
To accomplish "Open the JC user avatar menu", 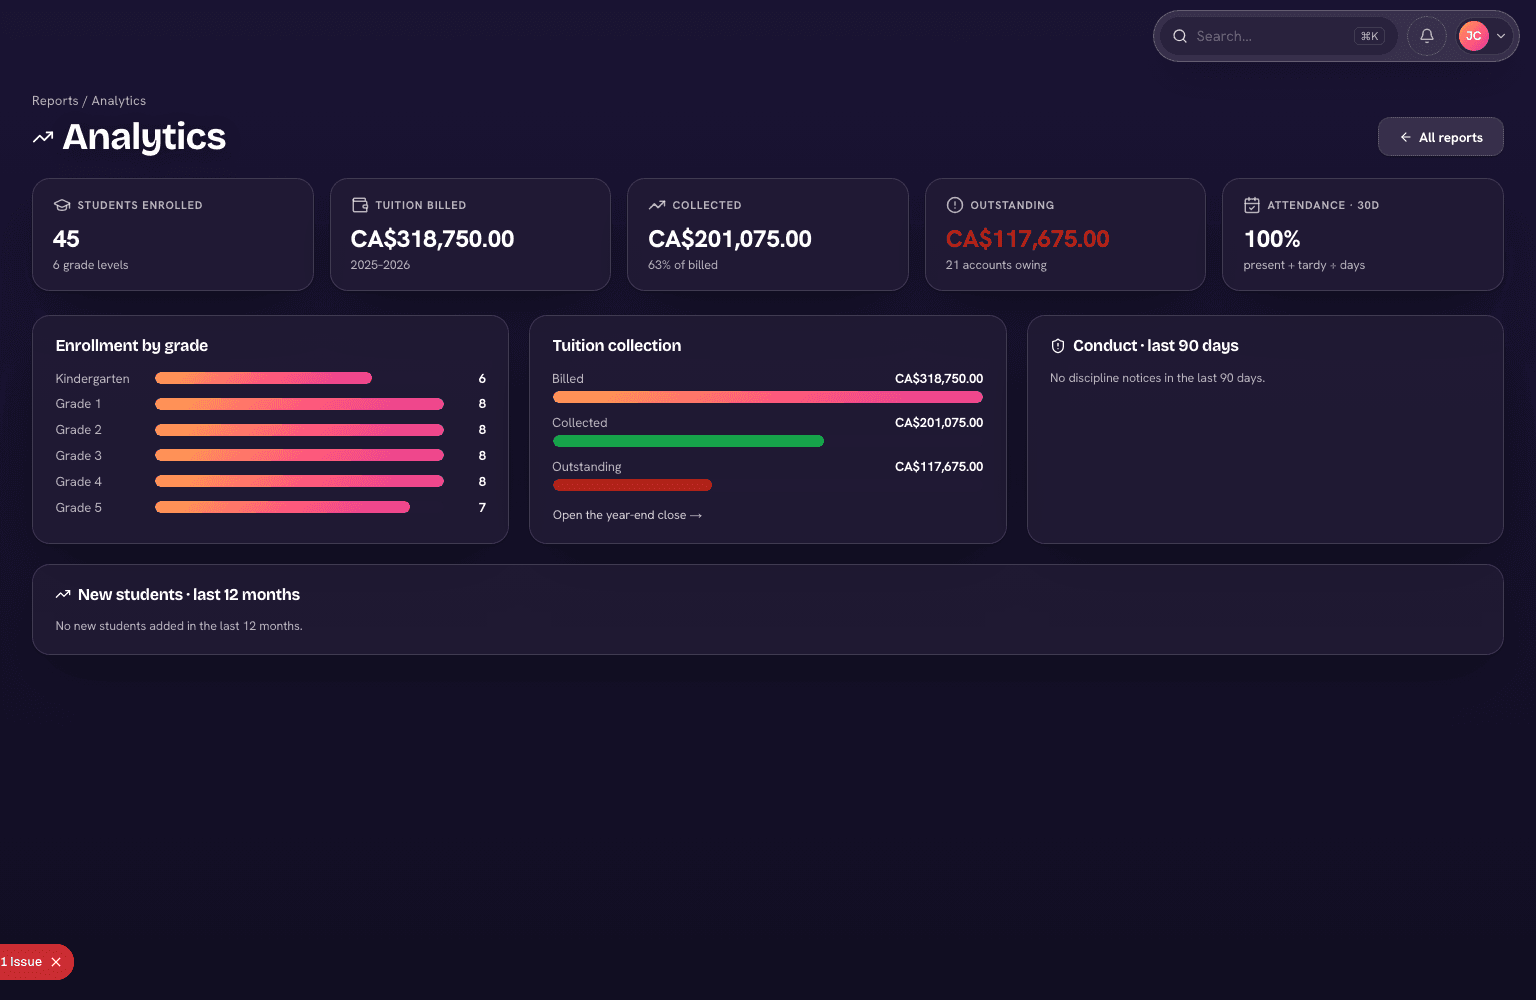I will (x=1473, y=36).
